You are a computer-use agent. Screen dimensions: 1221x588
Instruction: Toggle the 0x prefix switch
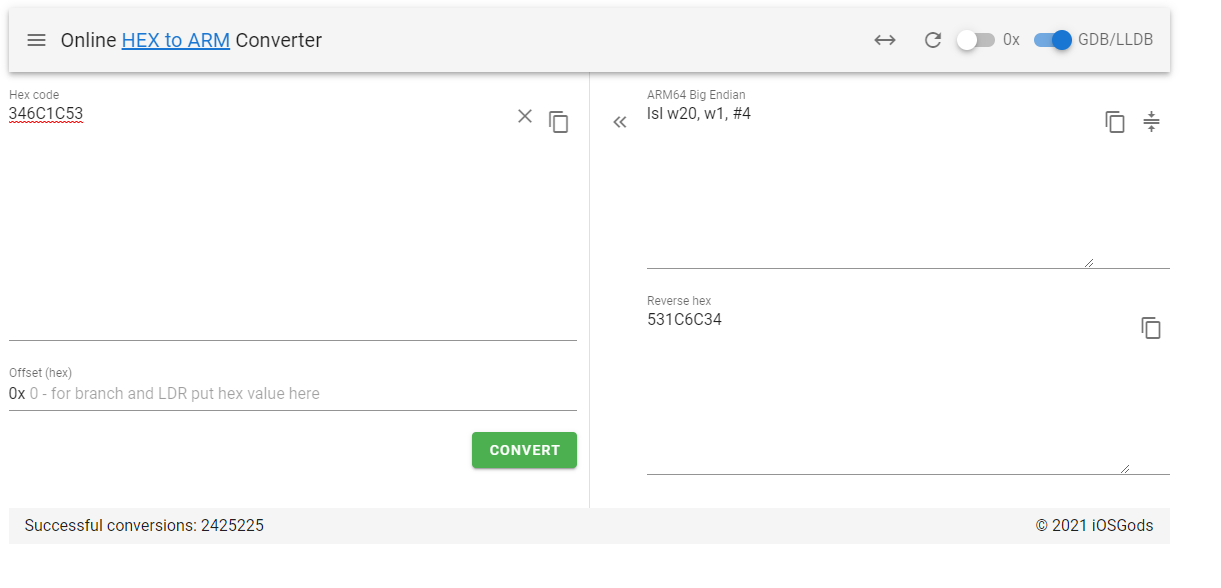pos(975,40)
